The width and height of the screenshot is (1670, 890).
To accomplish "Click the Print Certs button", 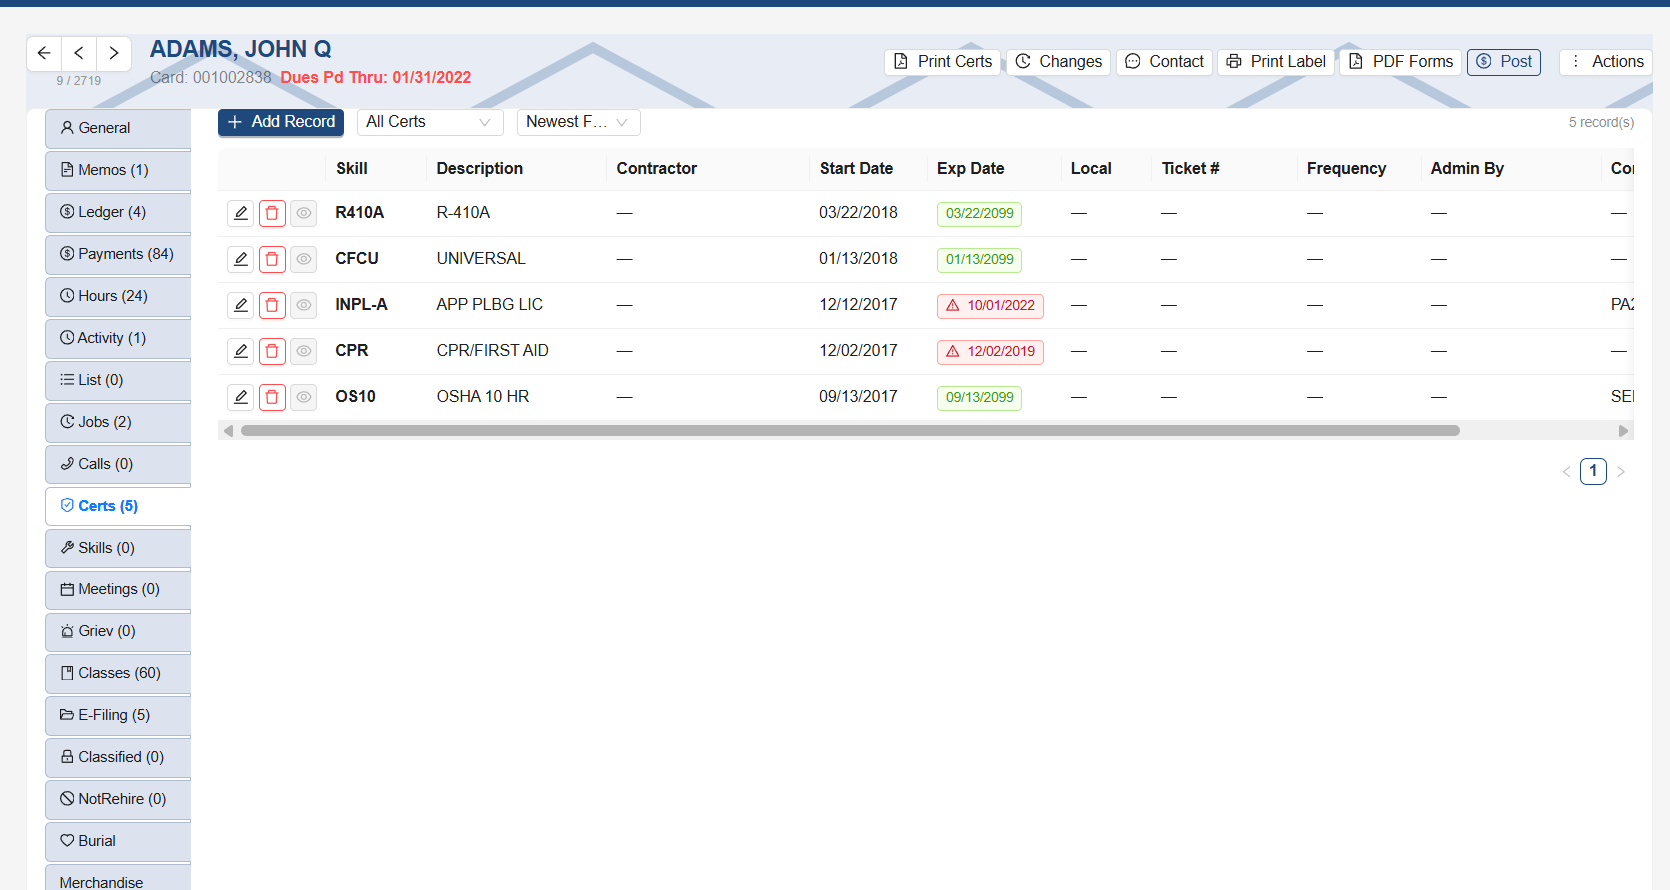I will point(943,62).
